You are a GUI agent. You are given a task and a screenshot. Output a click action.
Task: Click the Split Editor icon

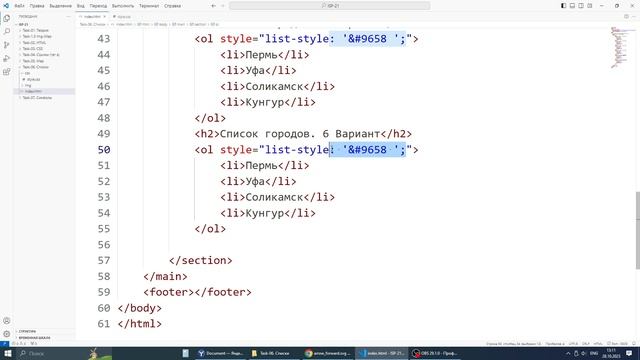click(x=626, y=17)
